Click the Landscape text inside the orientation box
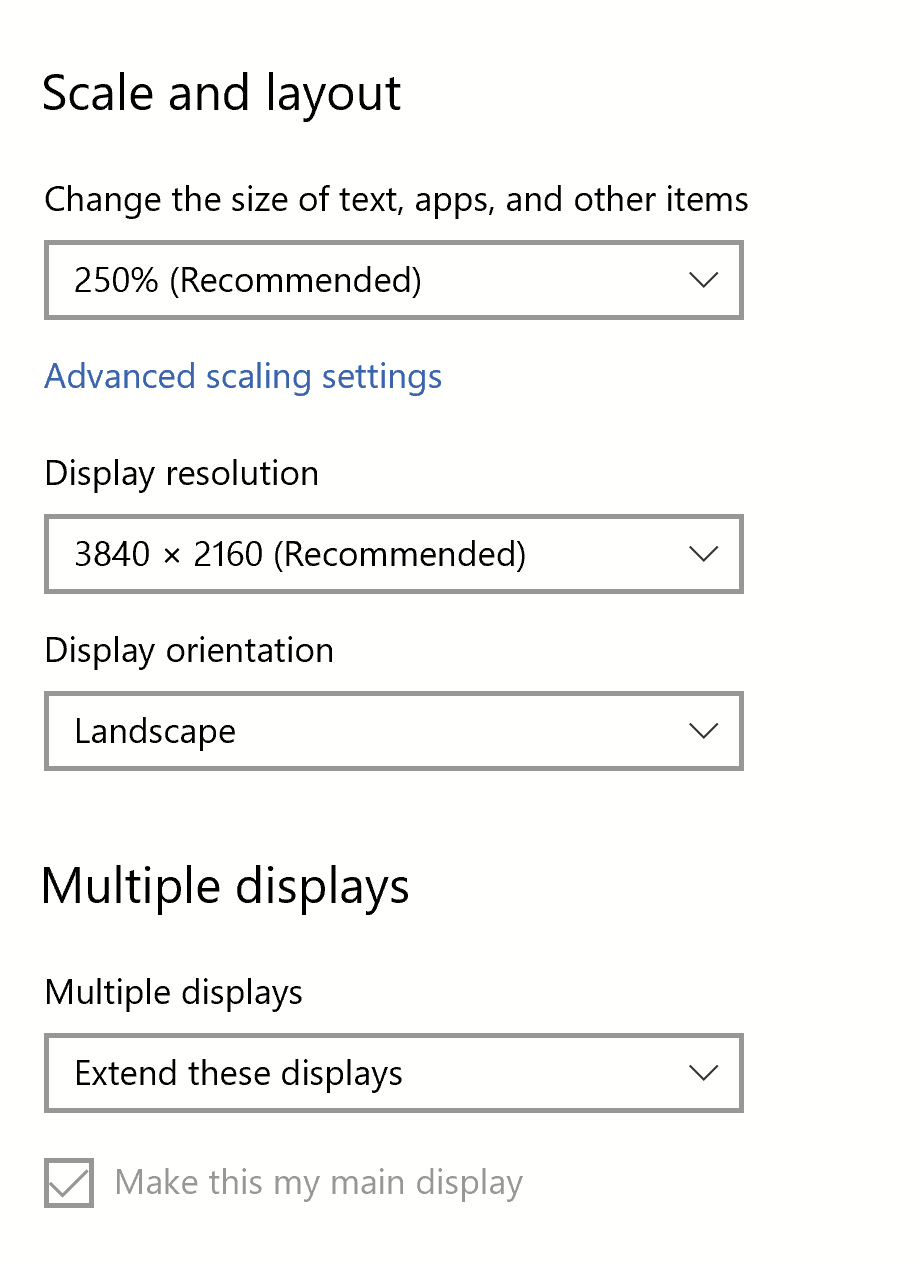Screen dimensions: 920x1264 coord(155,732)
